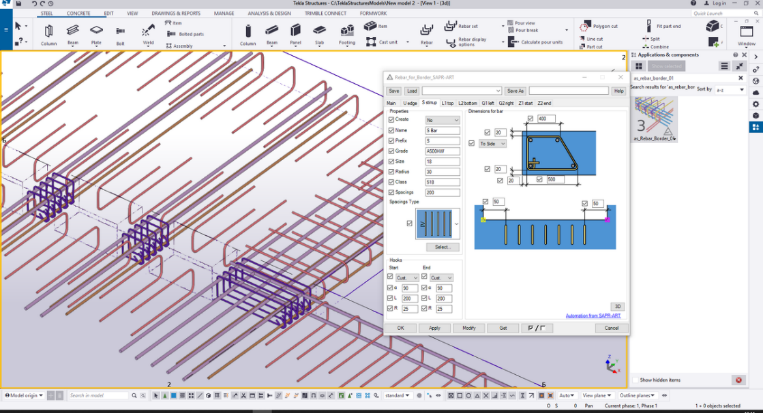Click the undo icon in title bar
The width and height of the screenshot is (763, 413).
tap(34, 3)
